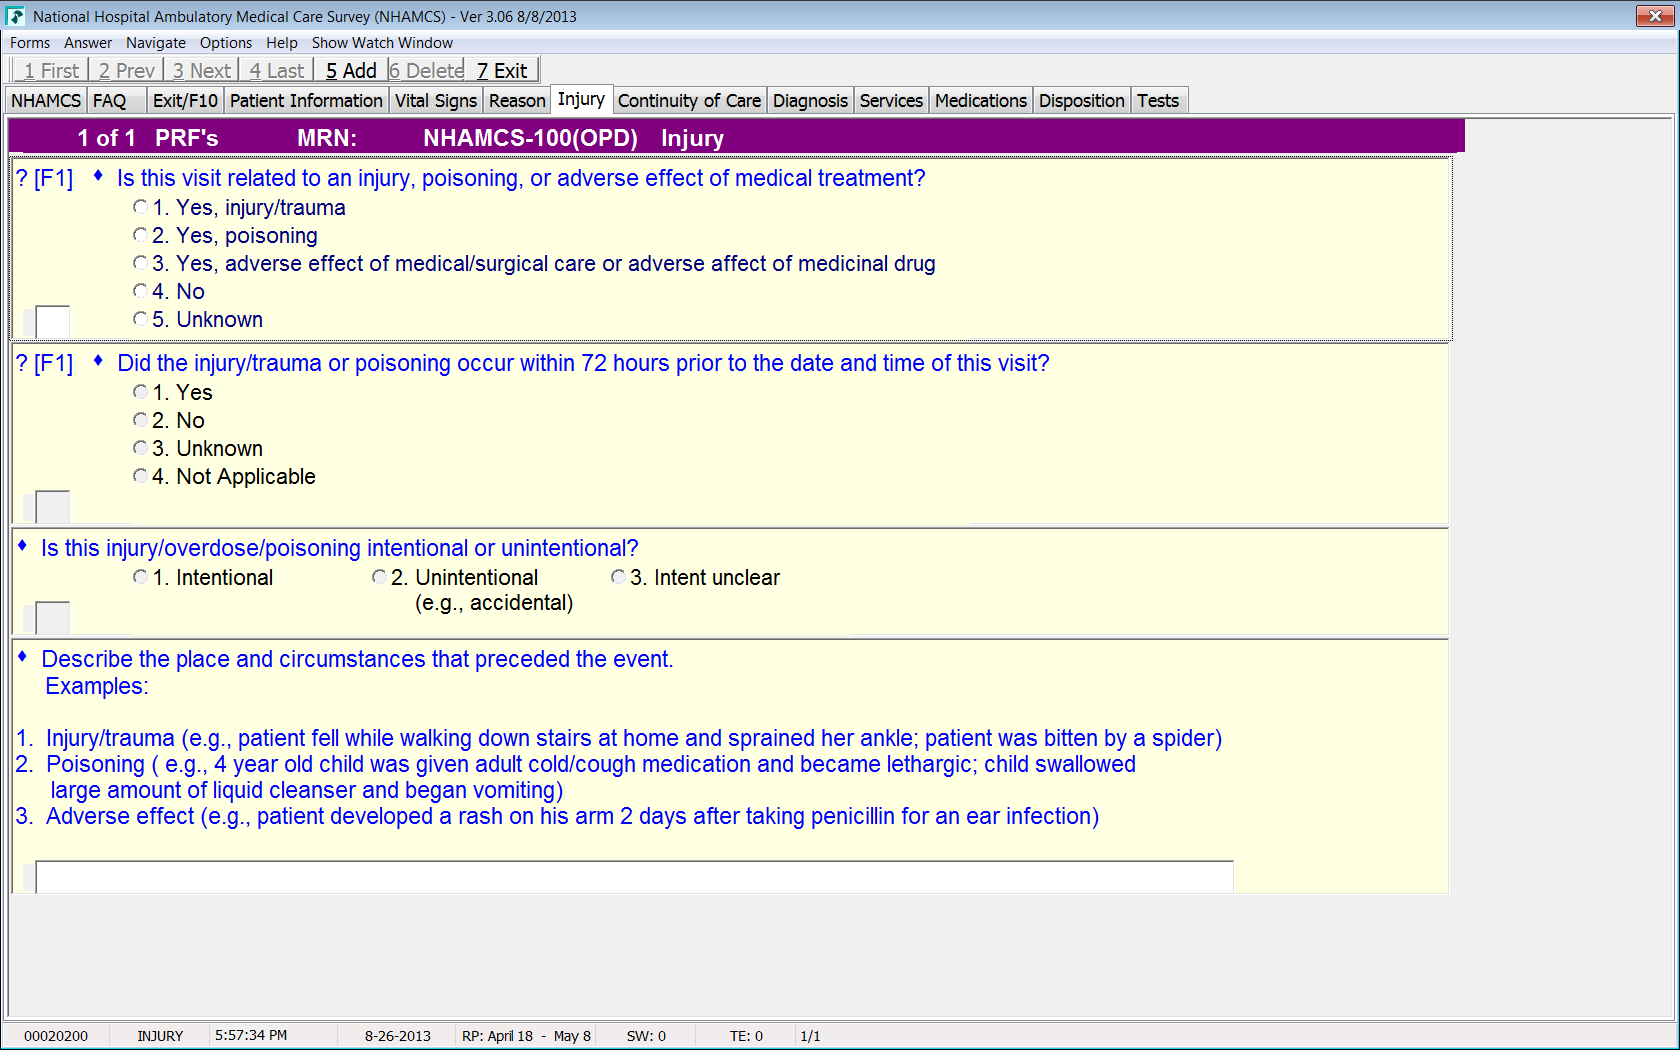Select '2. Yes, poisoning' radio button

coord(140,235)
